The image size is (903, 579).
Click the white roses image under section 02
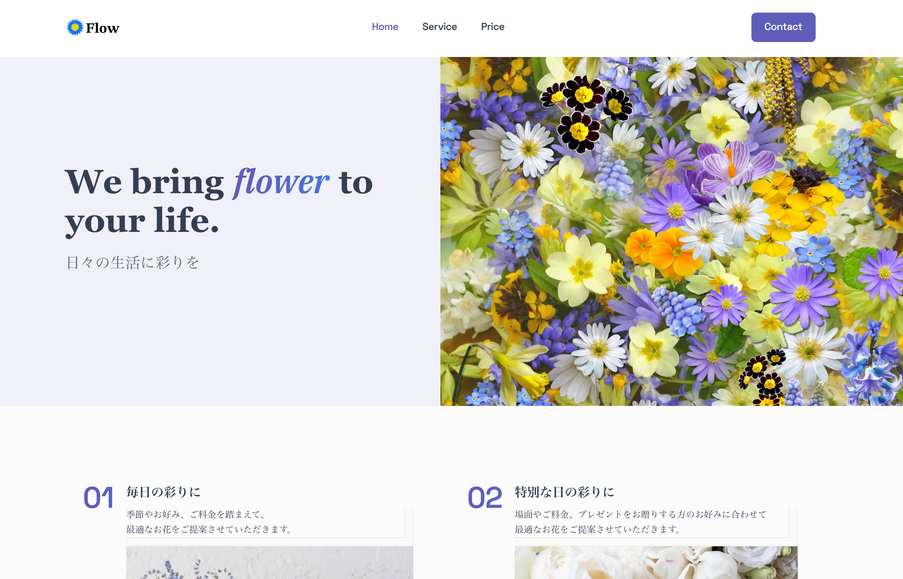point(655,563)
